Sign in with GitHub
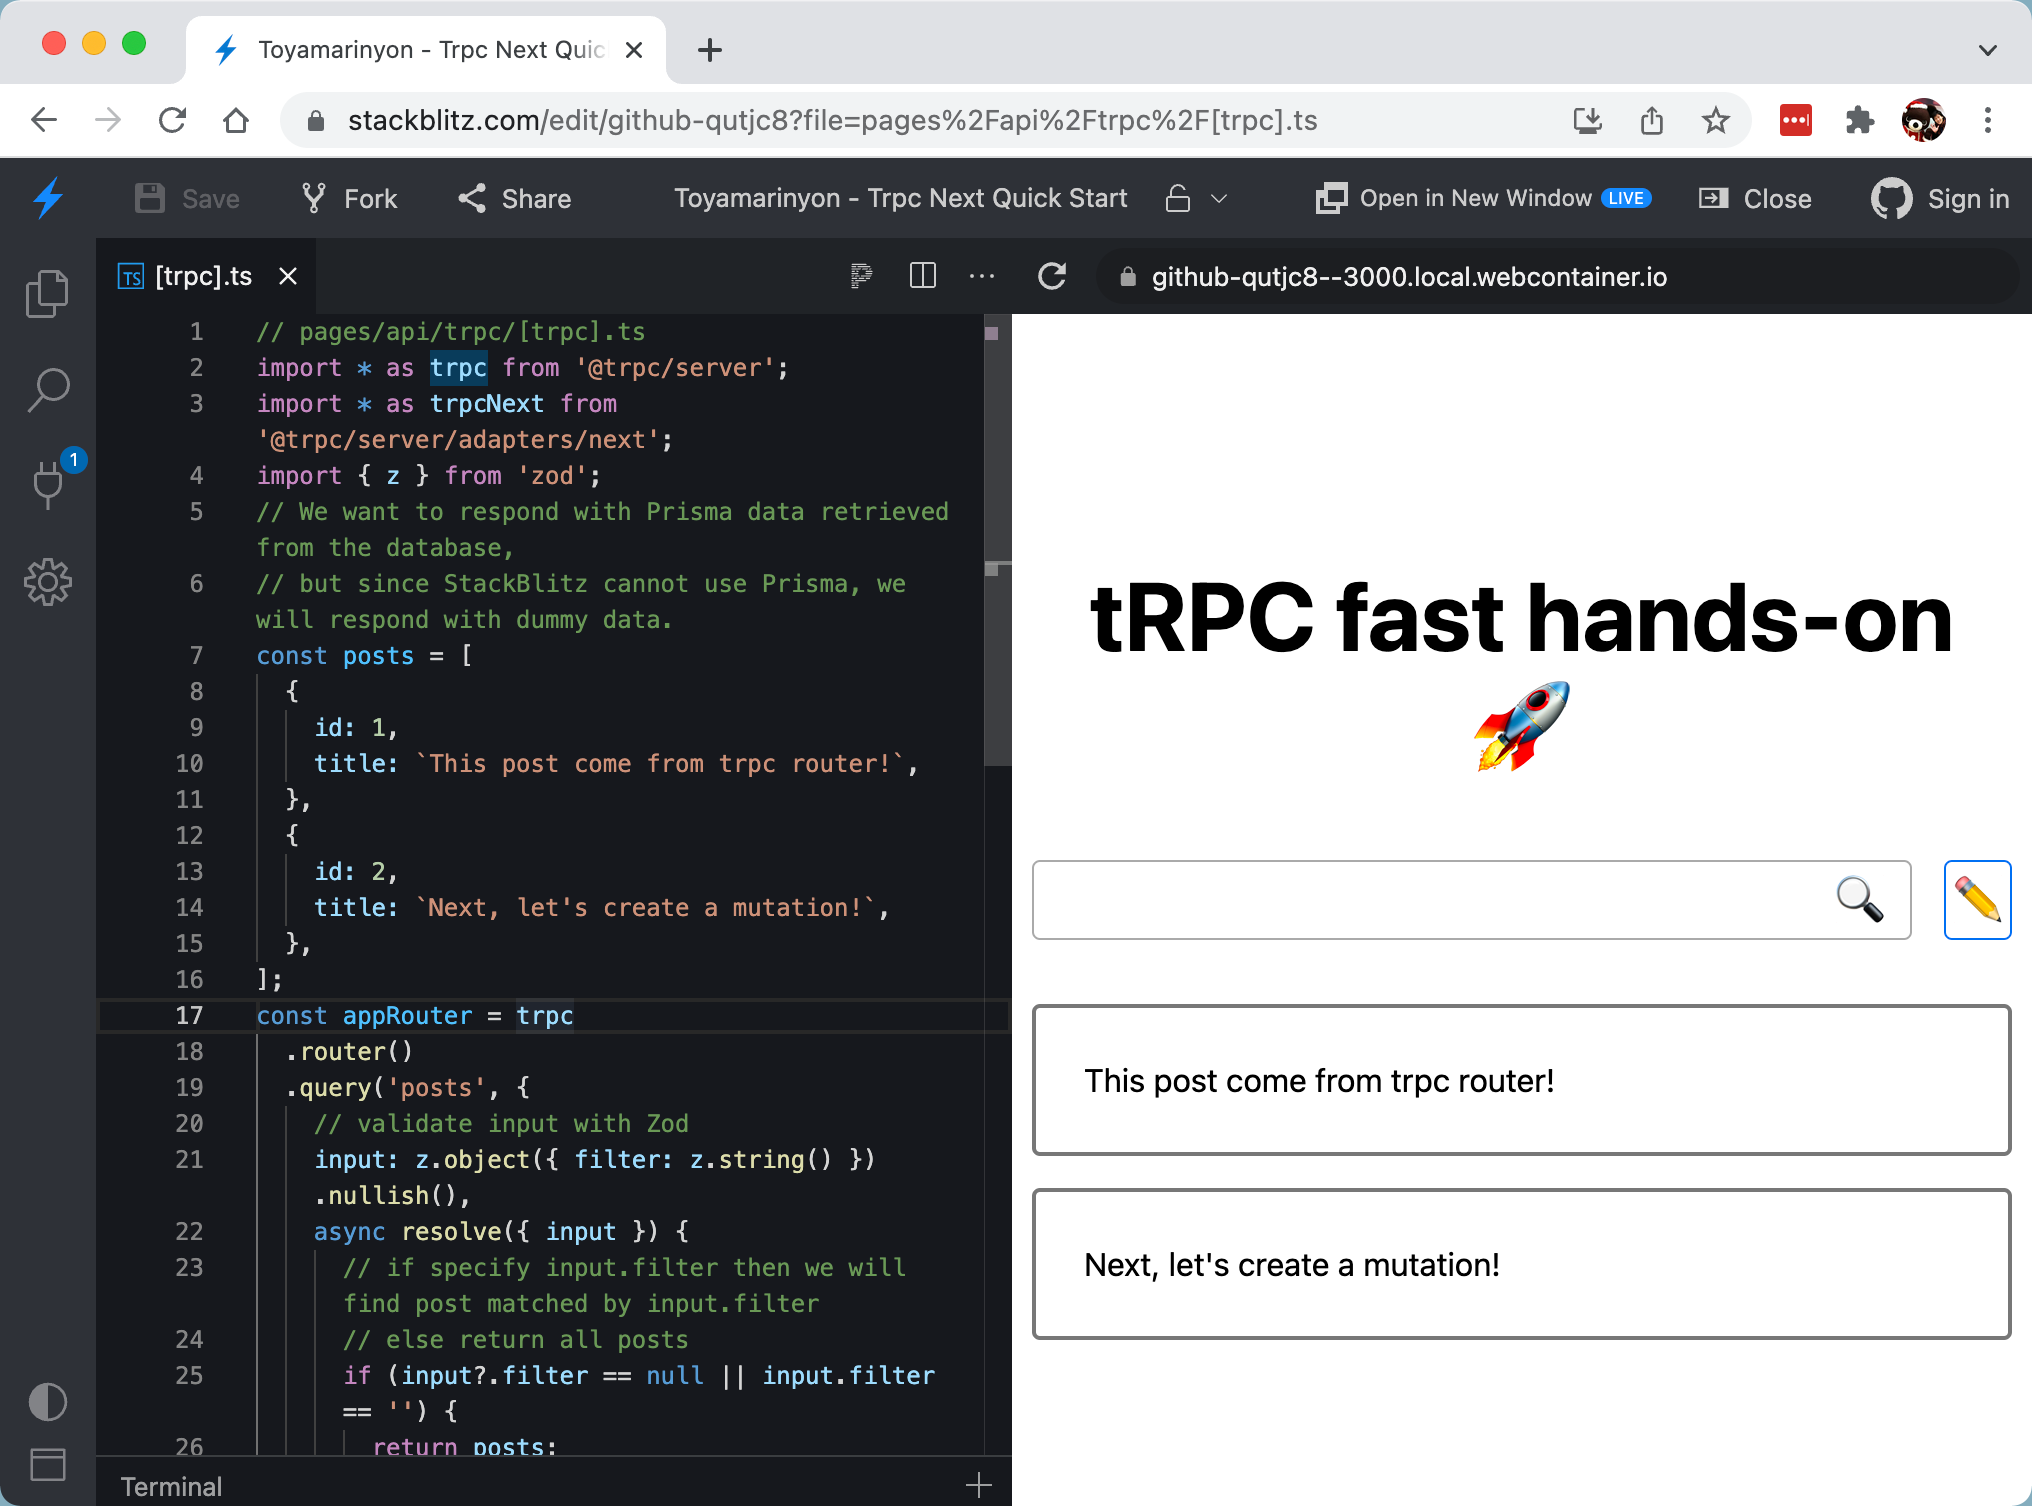 (x=1940, y=198)
